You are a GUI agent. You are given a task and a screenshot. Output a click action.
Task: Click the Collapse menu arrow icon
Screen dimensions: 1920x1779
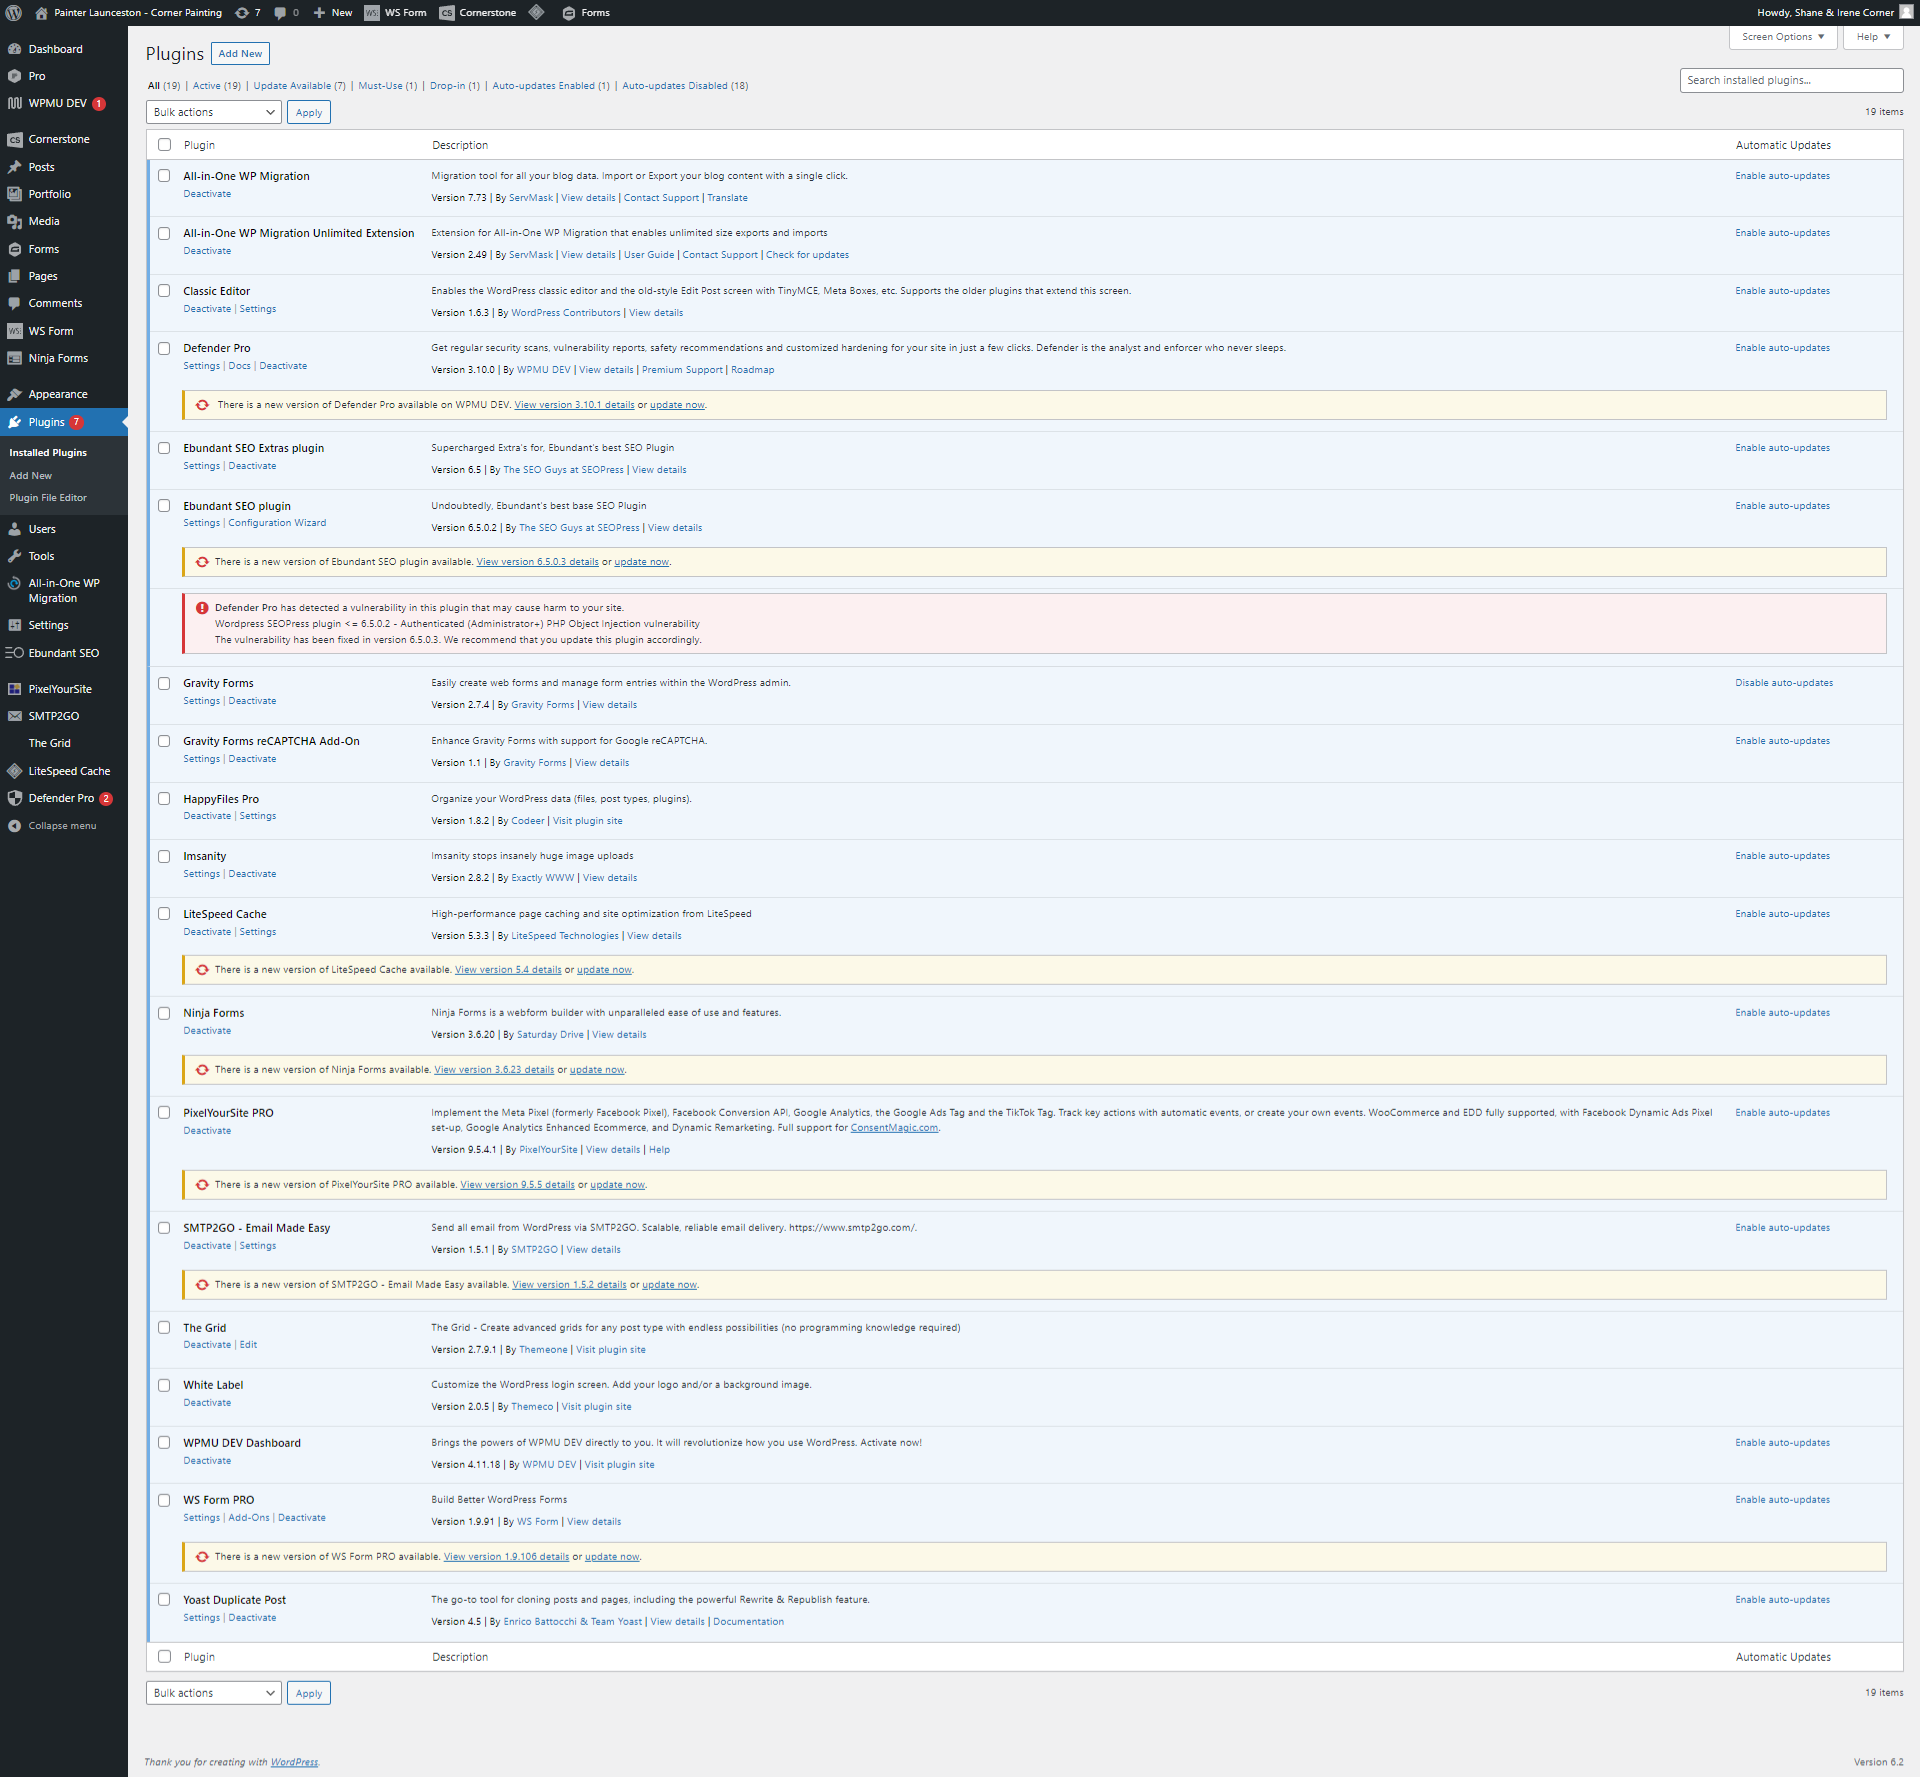click(14, 826)
